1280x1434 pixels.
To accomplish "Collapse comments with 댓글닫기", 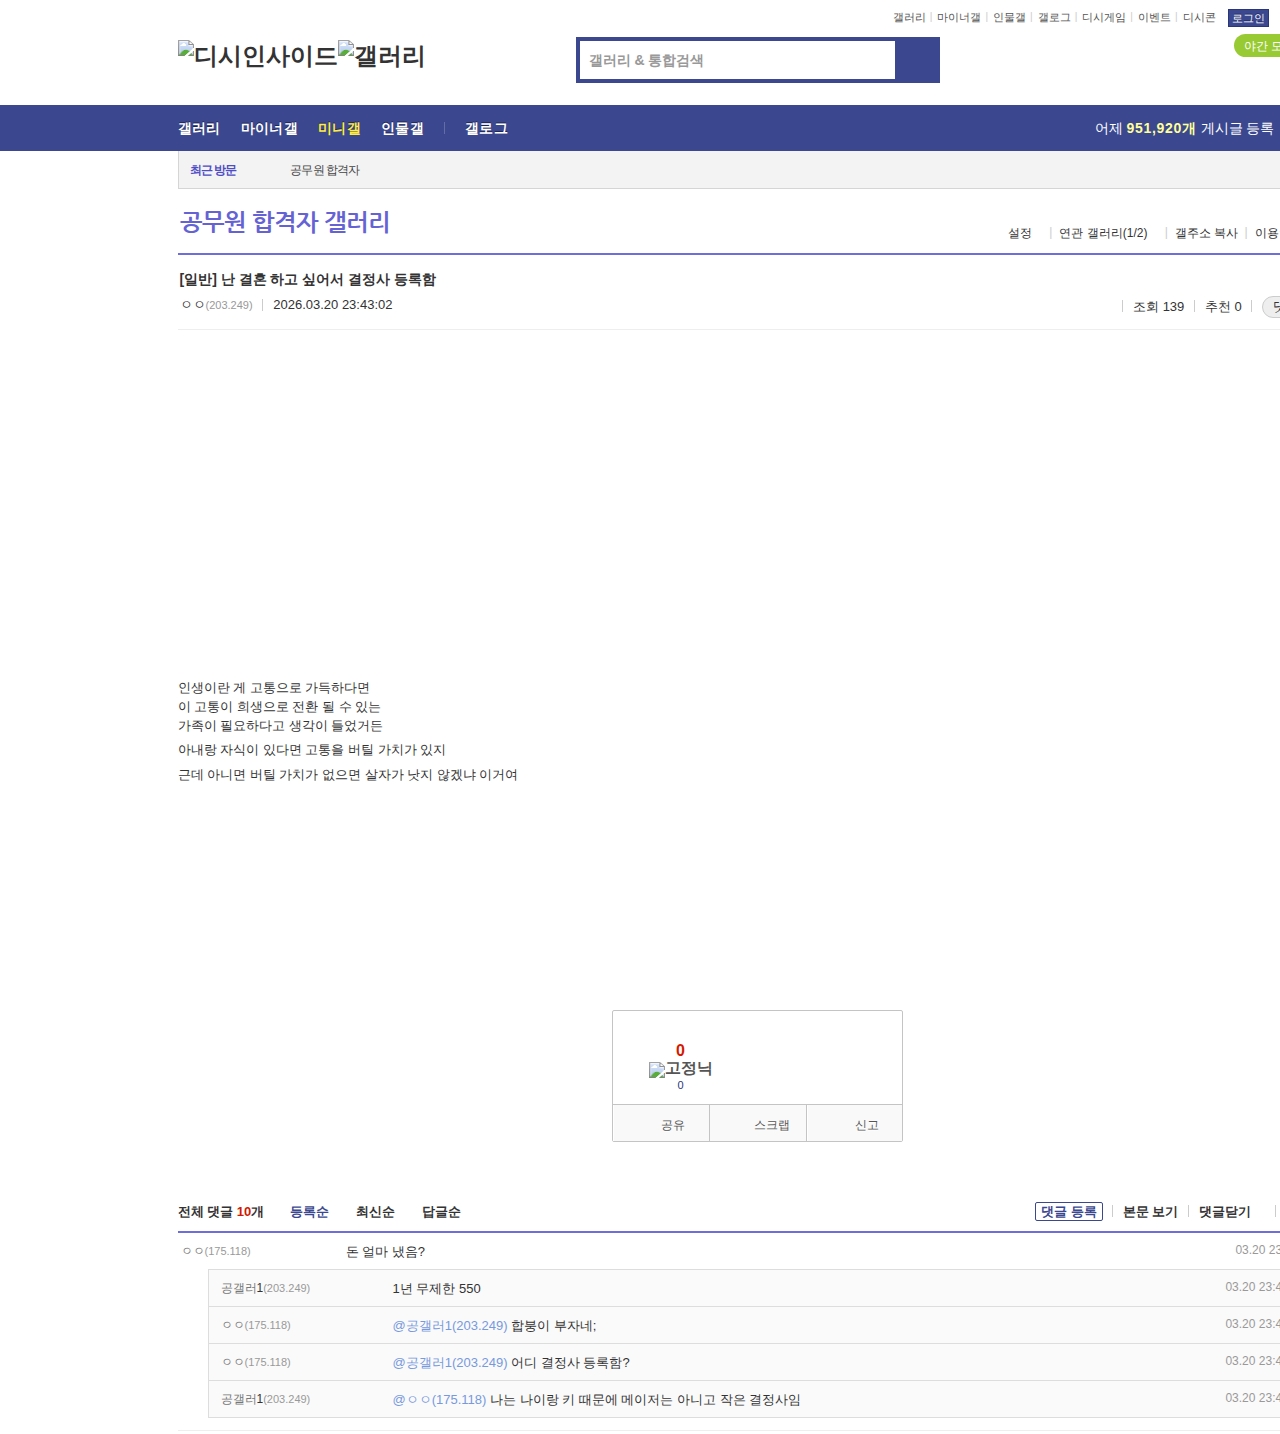I will pos(1225,1212).
